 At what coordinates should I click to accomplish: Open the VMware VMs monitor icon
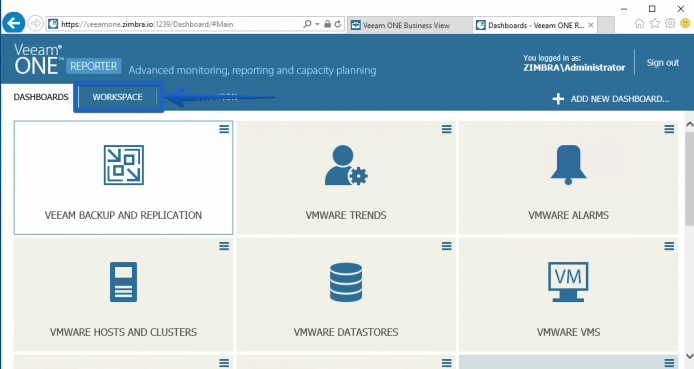[568, 282]
